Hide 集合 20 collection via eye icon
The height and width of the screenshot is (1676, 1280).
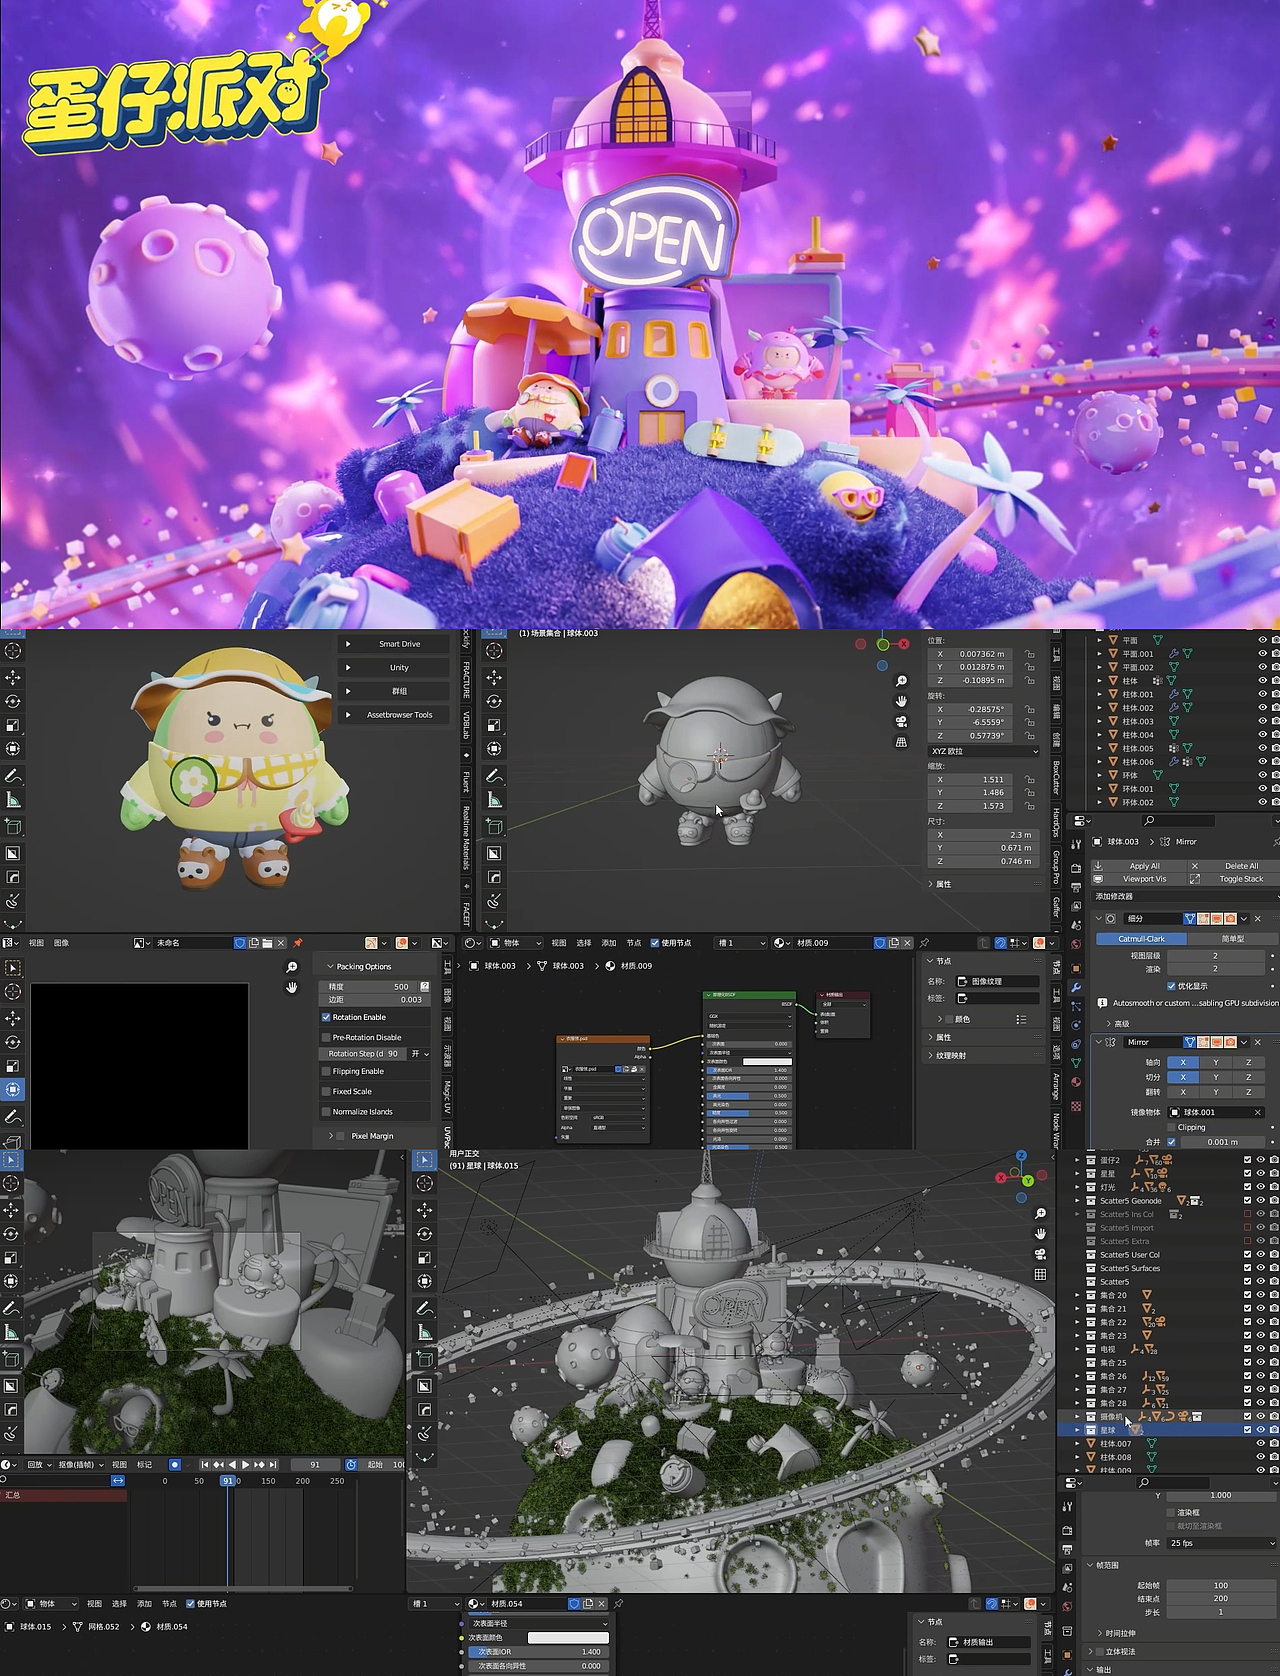[1260, 1295]
